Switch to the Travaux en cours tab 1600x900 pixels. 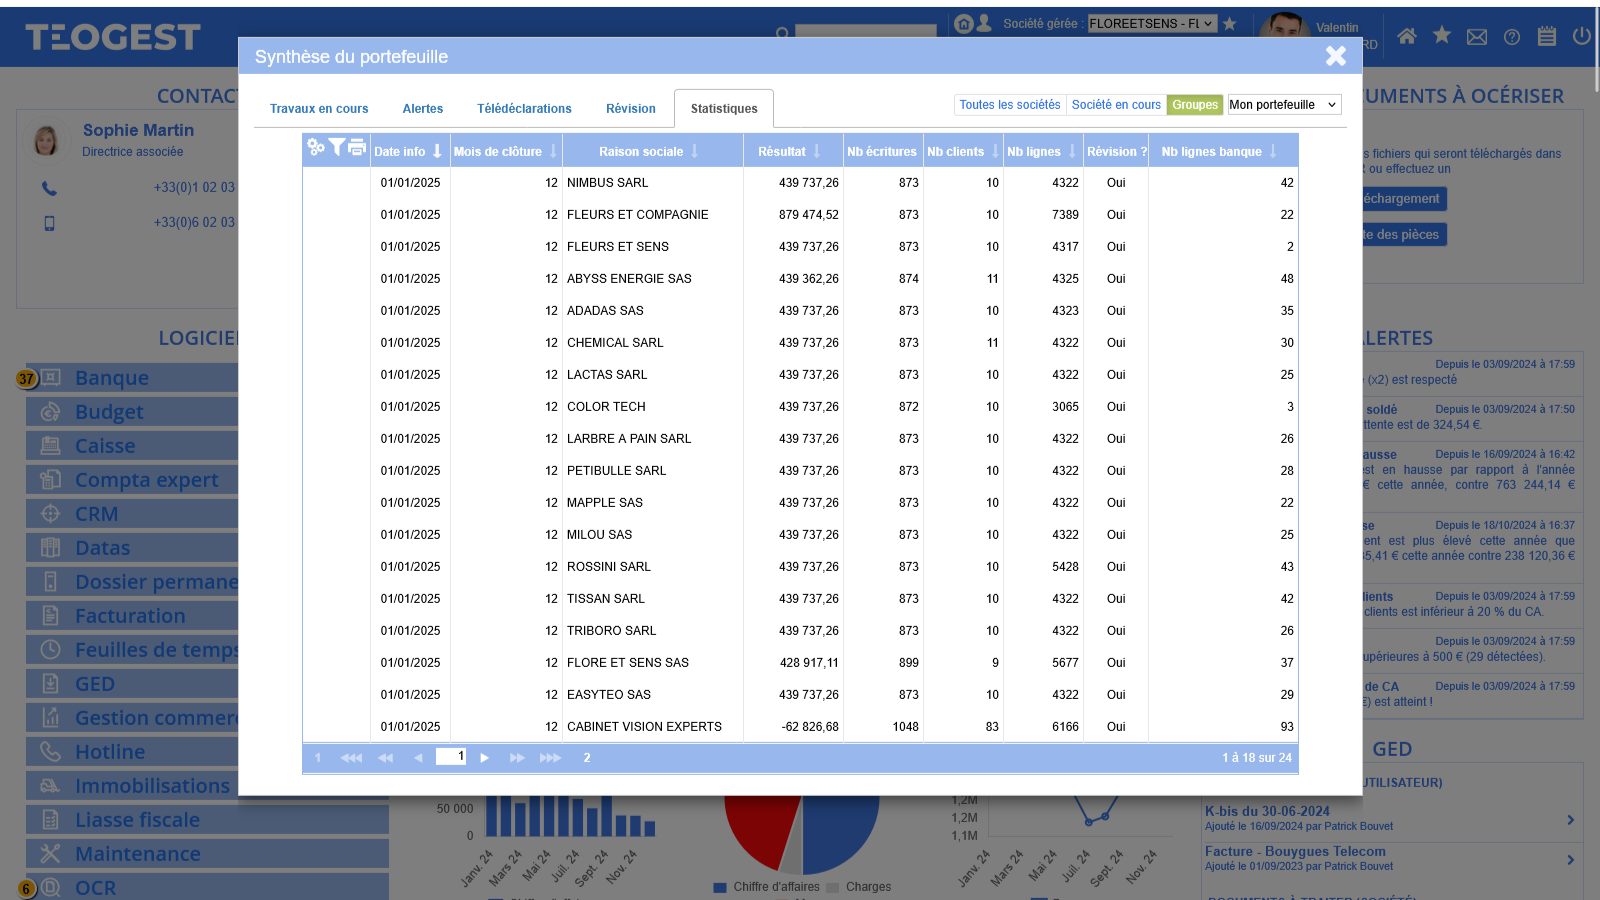point(319,109)
